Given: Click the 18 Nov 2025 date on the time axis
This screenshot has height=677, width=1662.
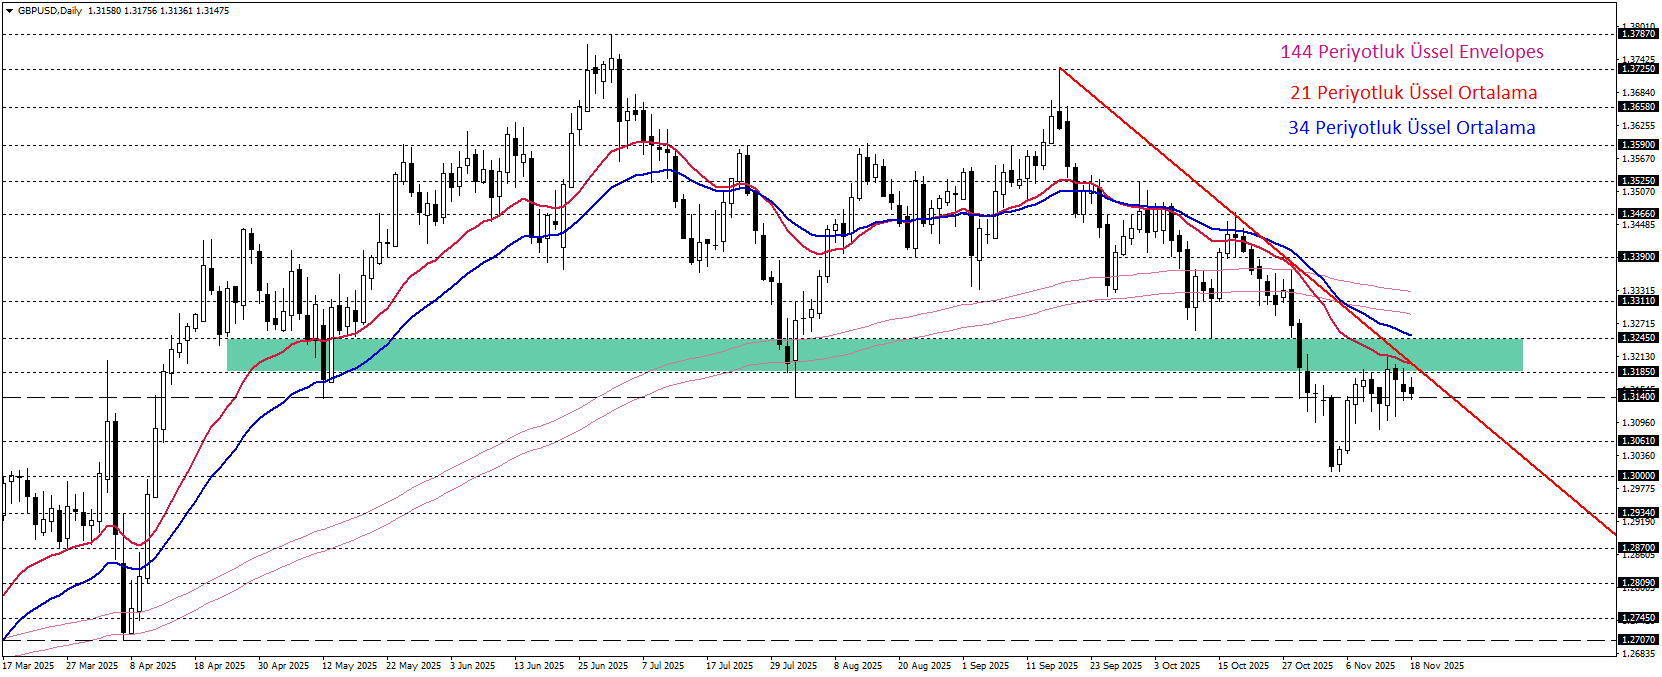Looking at the screenshot, I should pyautogui.click(x=1437, y=666).
